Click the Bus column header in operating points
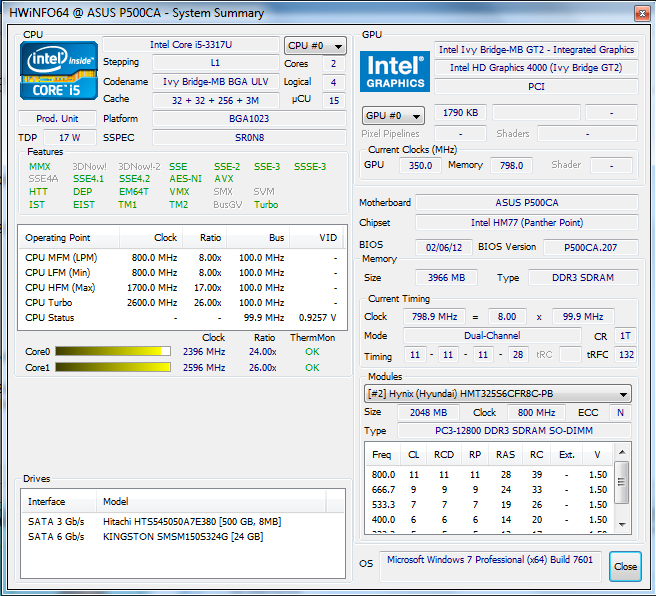Viewport: 656px width, 596px height. [258, 238]
